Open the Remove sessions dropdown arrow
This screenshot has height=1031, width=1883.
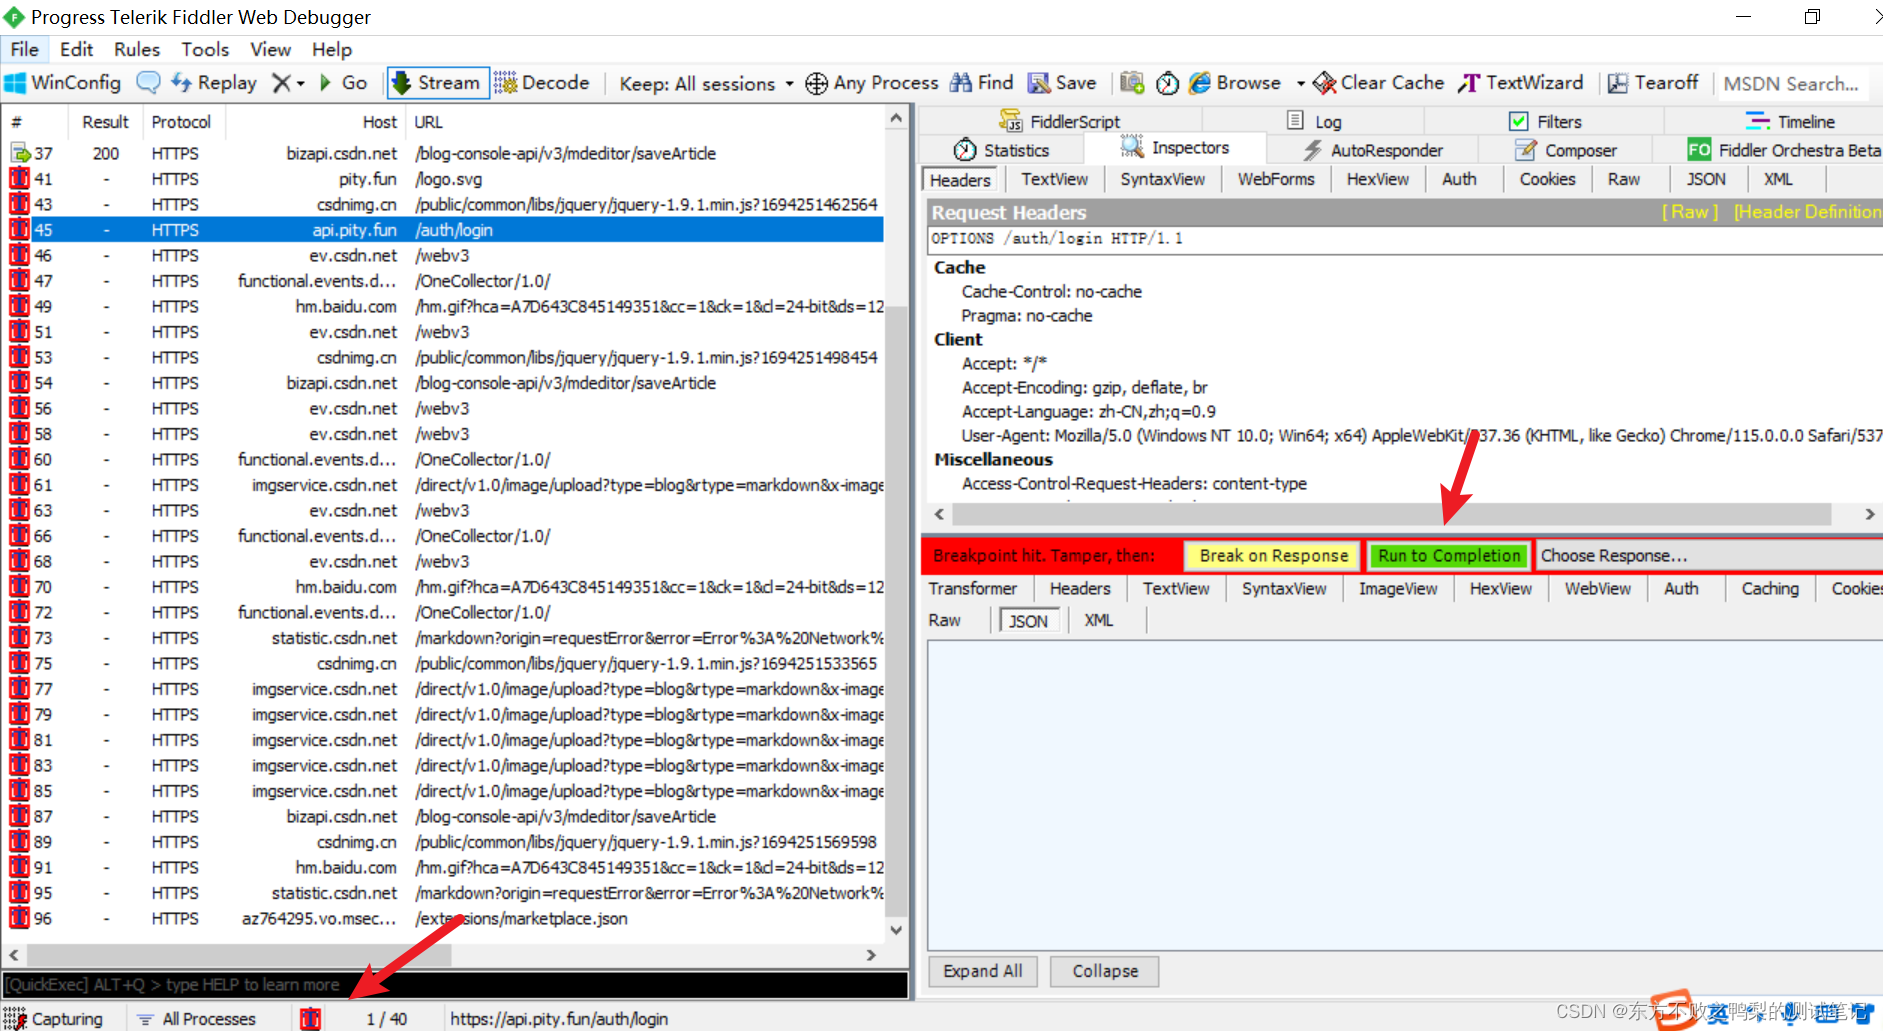[300, 84]
